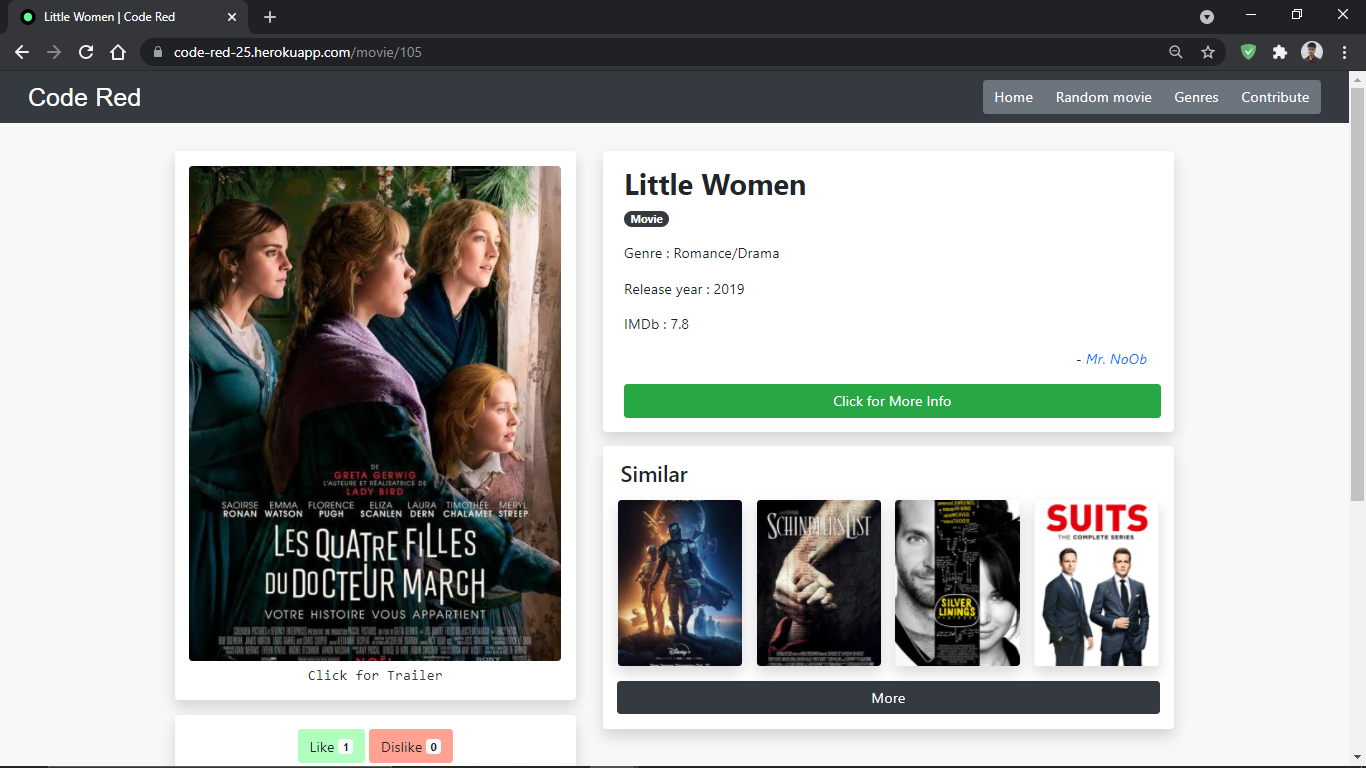Click the Similar section heading

click(x=654, y=474)
